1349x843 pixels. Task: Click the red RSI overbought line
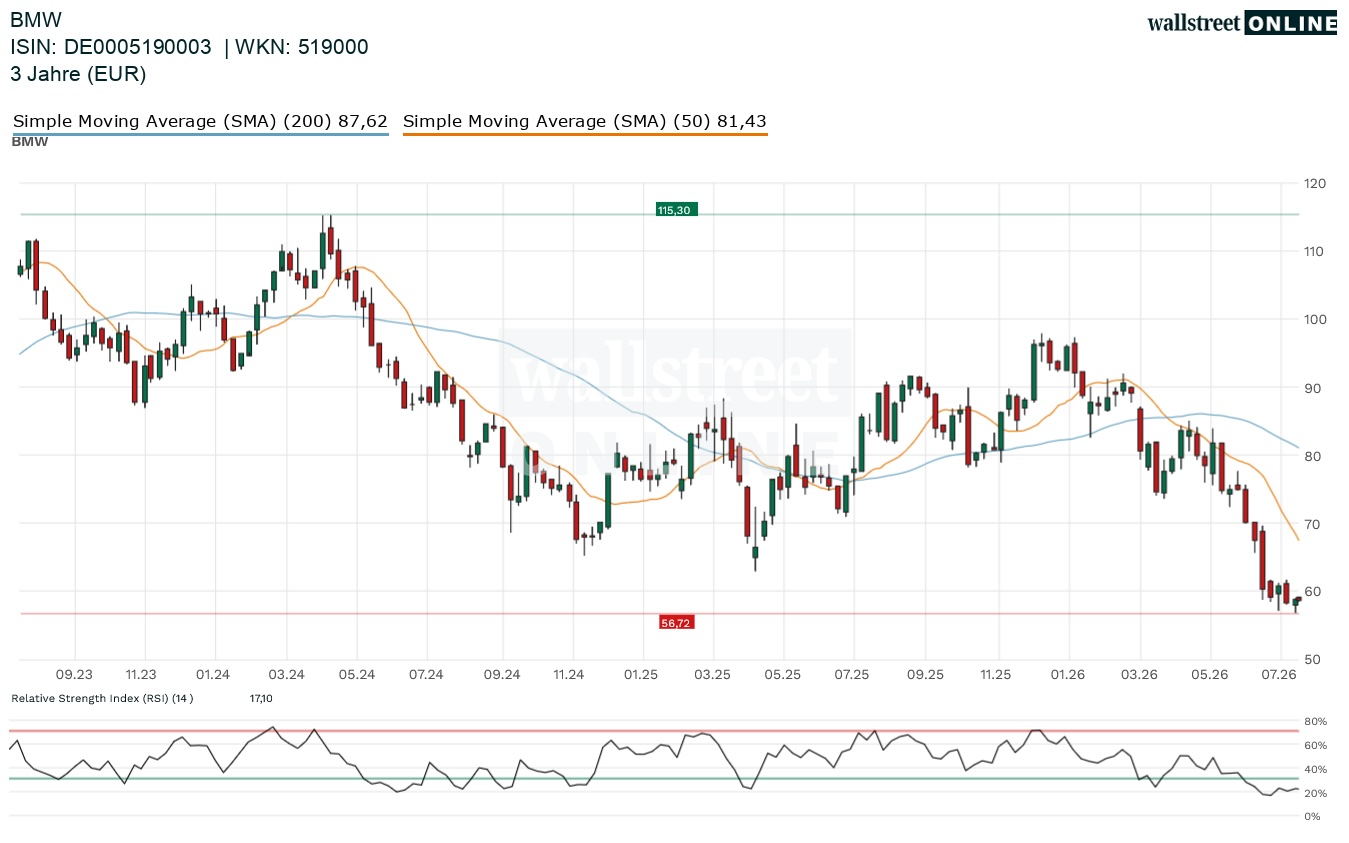click(x=654, y=731)
